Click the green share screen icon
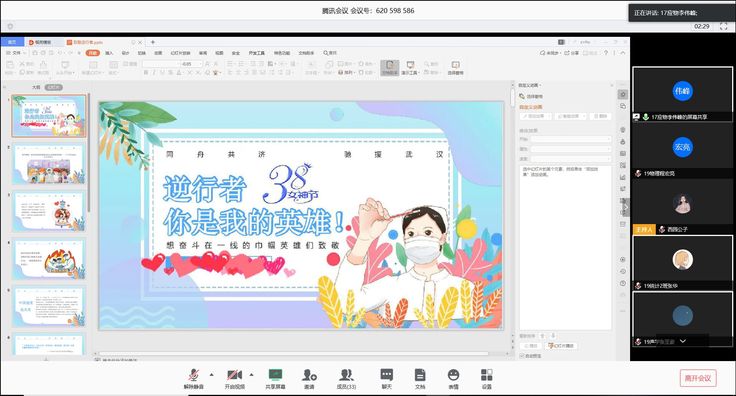The image size is (736, 396). pyautogui.click(x=276, y=378)
